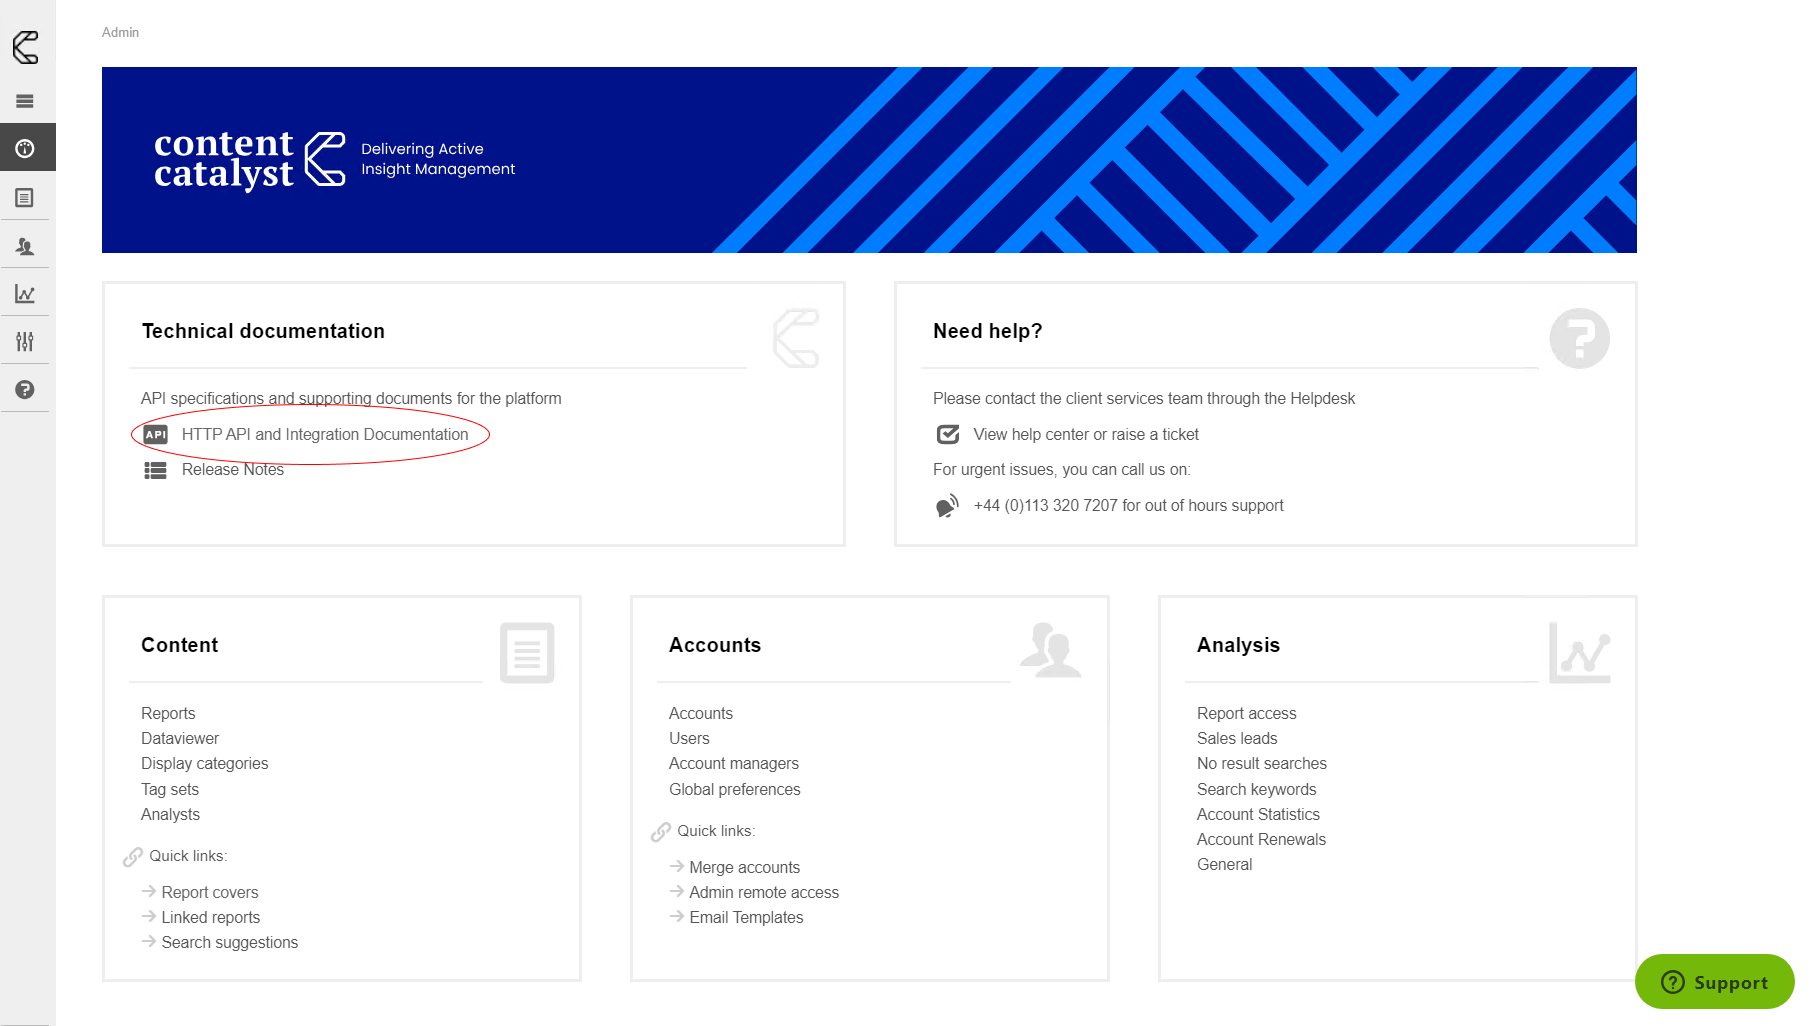
Task: Open the analysis chart icon in sidebar
Action: (x=25, y=294)
